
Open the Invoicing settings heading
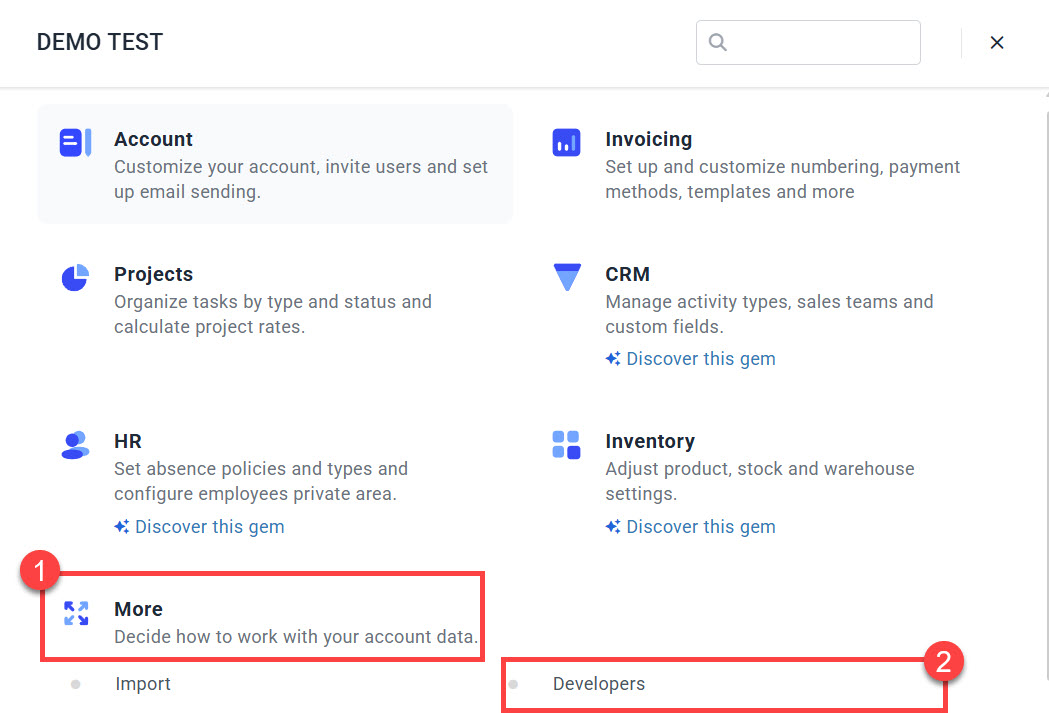tap(648, 139)
